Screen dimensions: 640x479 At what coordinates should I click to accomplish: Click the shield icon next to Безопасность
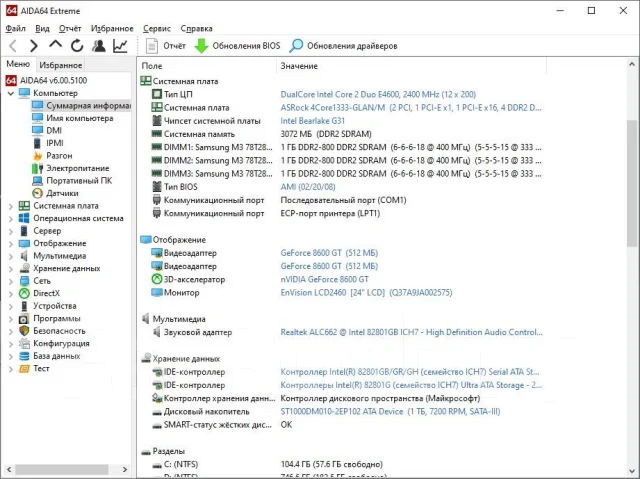click(x=24, y=331)
